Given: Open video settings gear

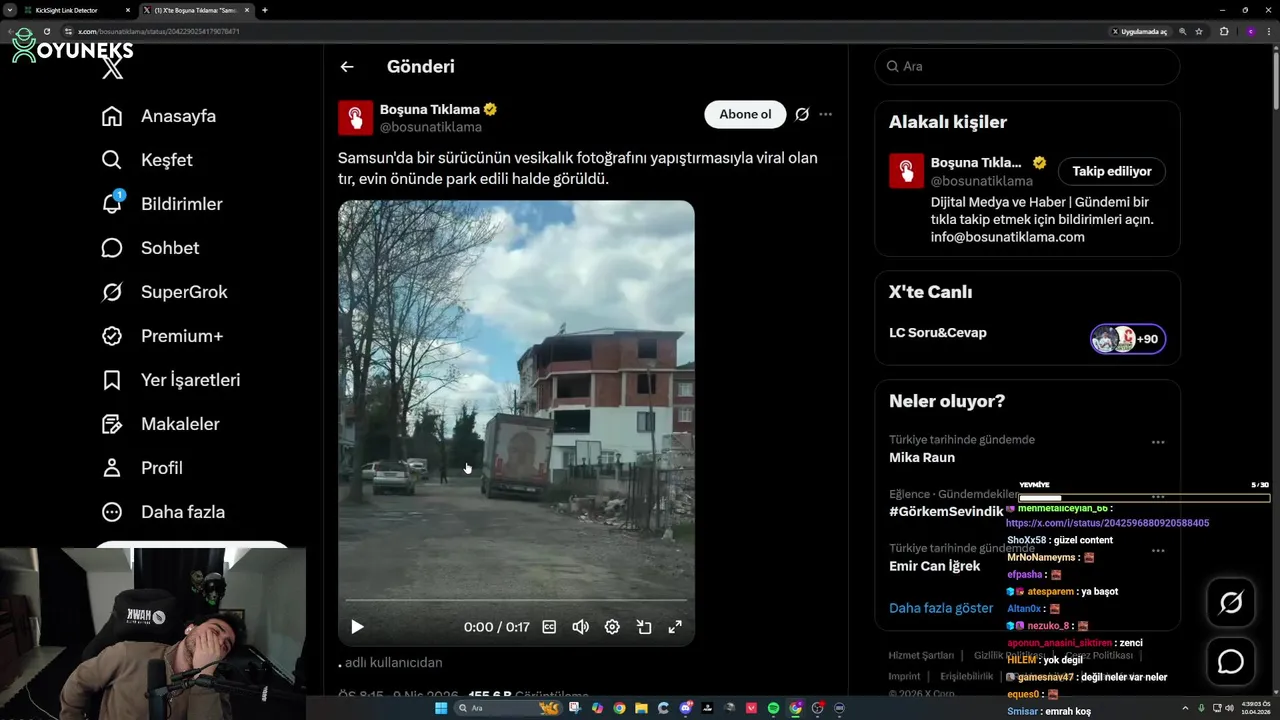Looking at the screenshot, I should coord(612,627).
